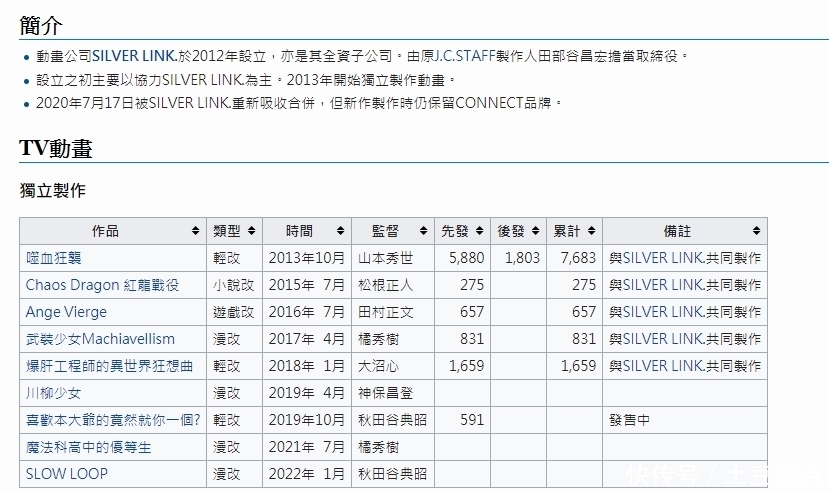Screen dimensions: 829x492
Task: Sort table by 先發 column arrows
Action: point(480,231)
